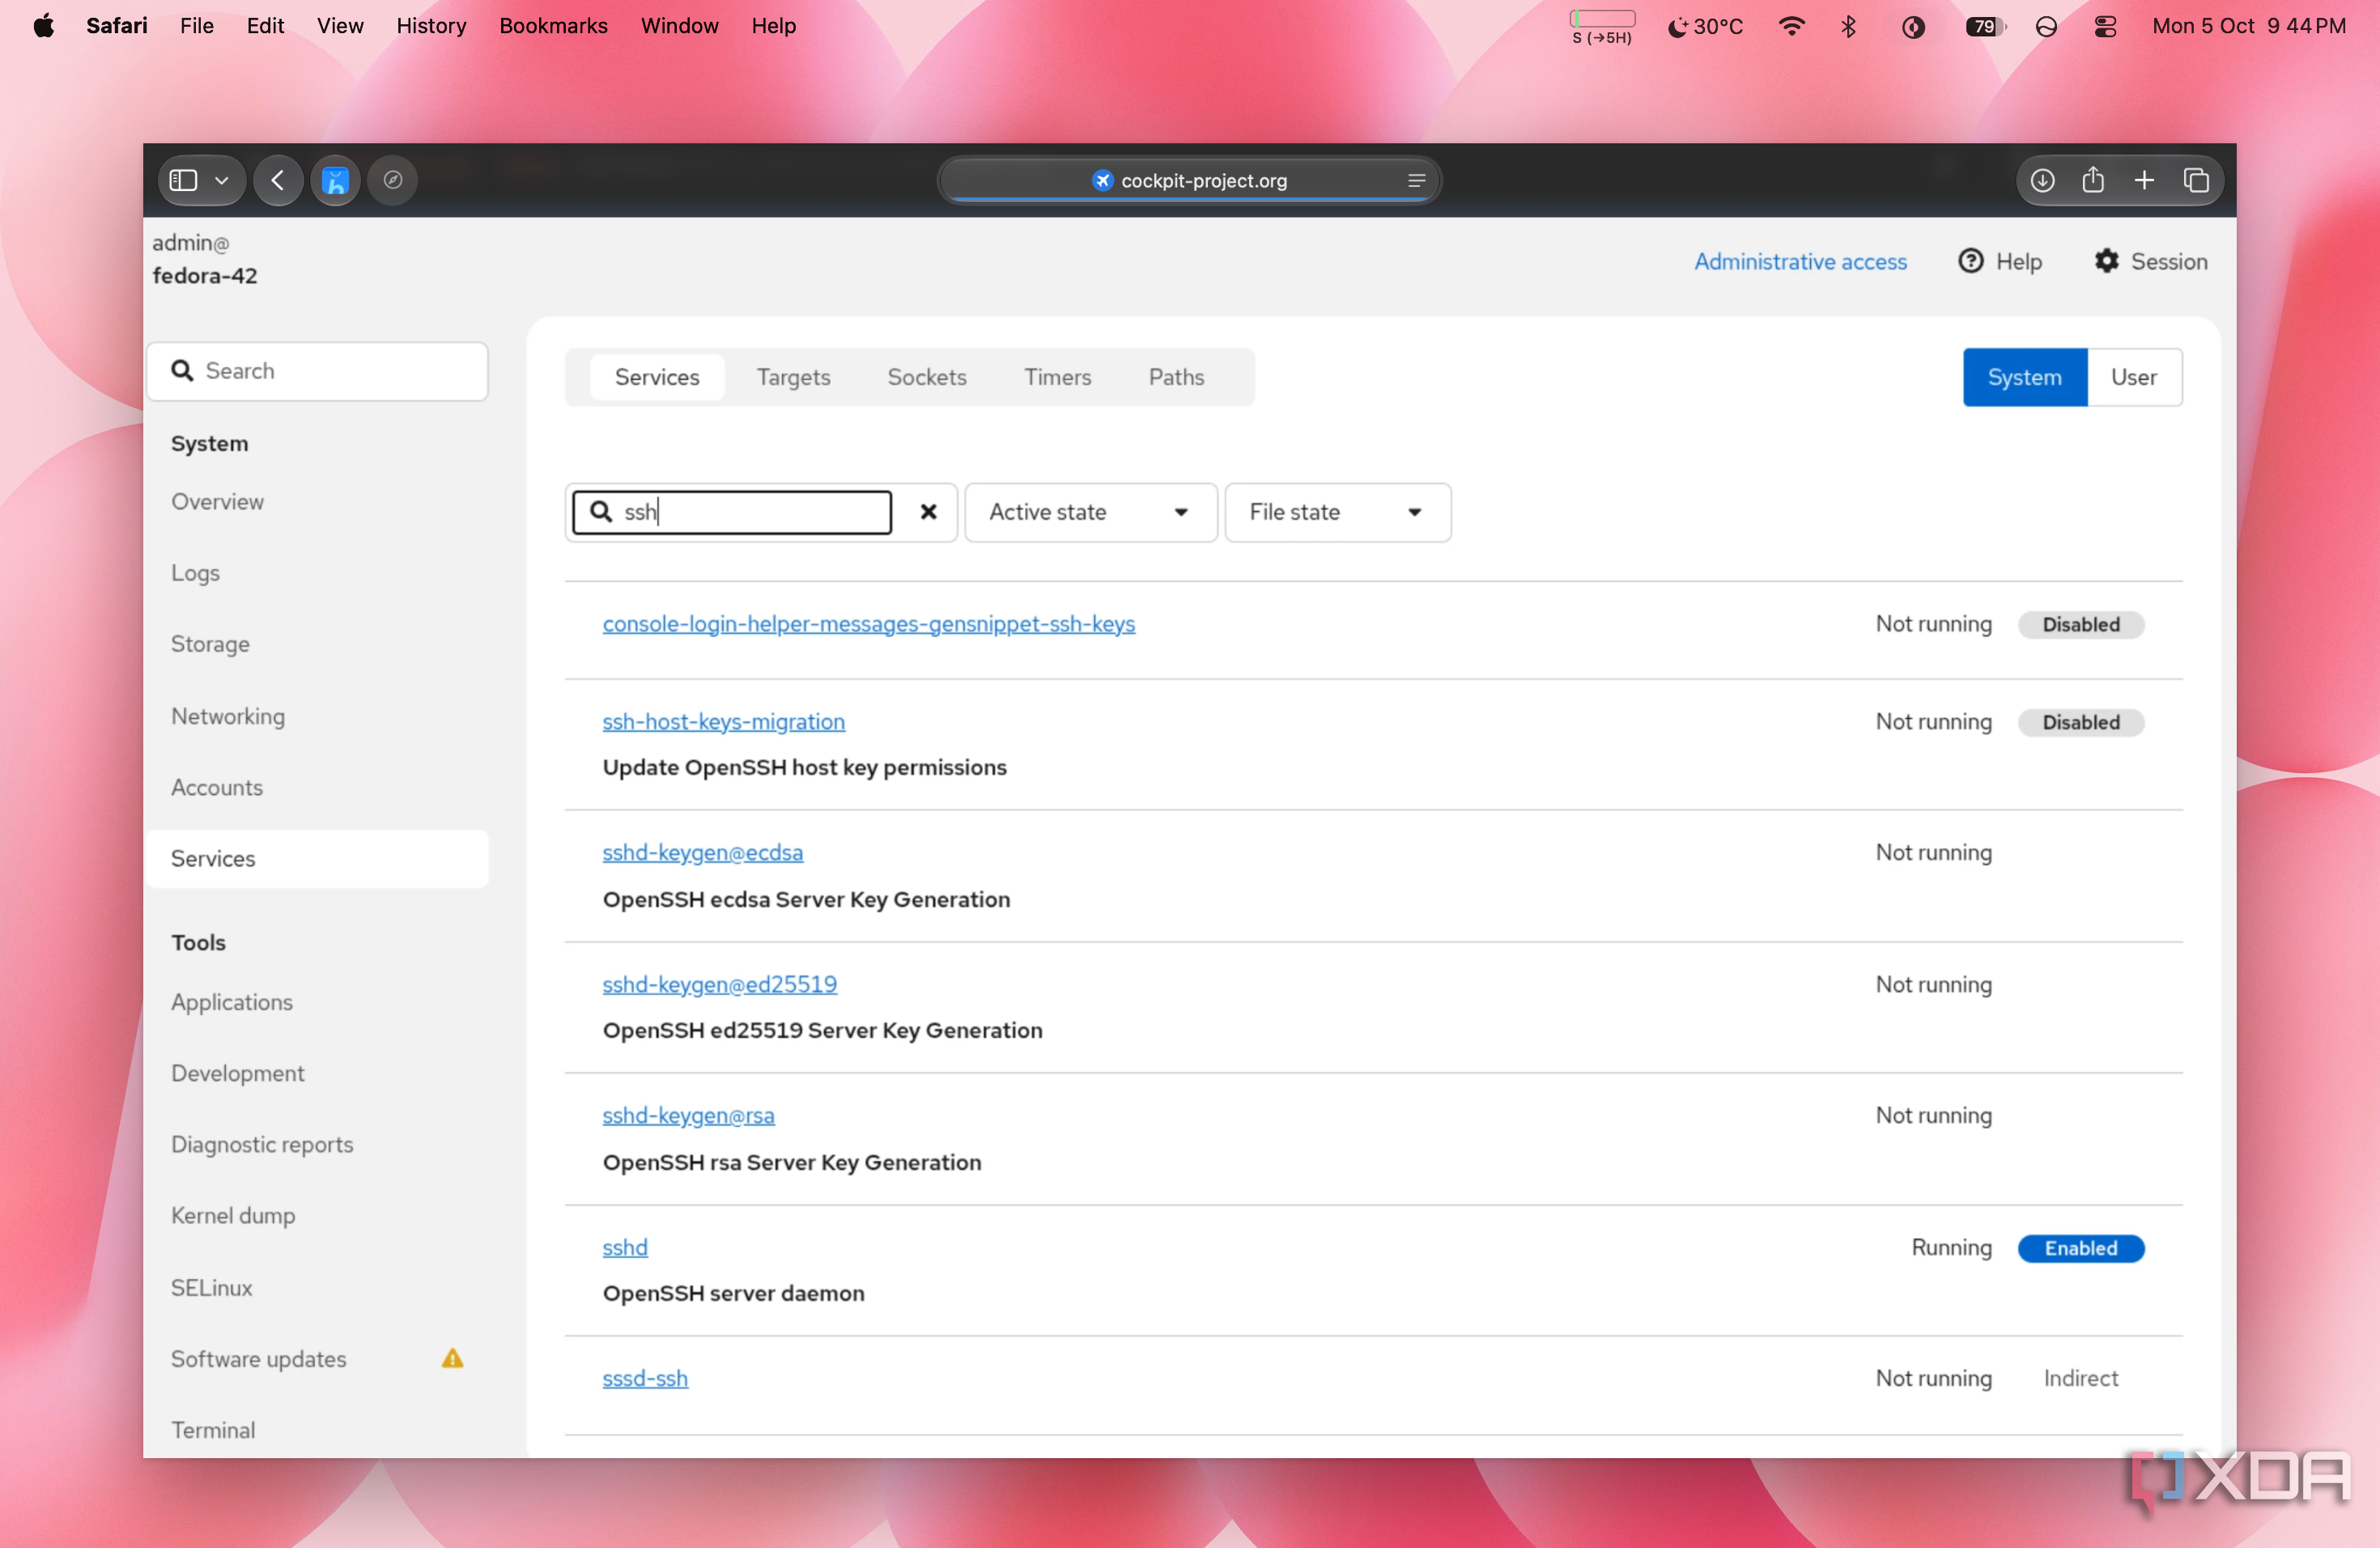
Task: Switch to System services toggle
Action: coord(2024,377)
